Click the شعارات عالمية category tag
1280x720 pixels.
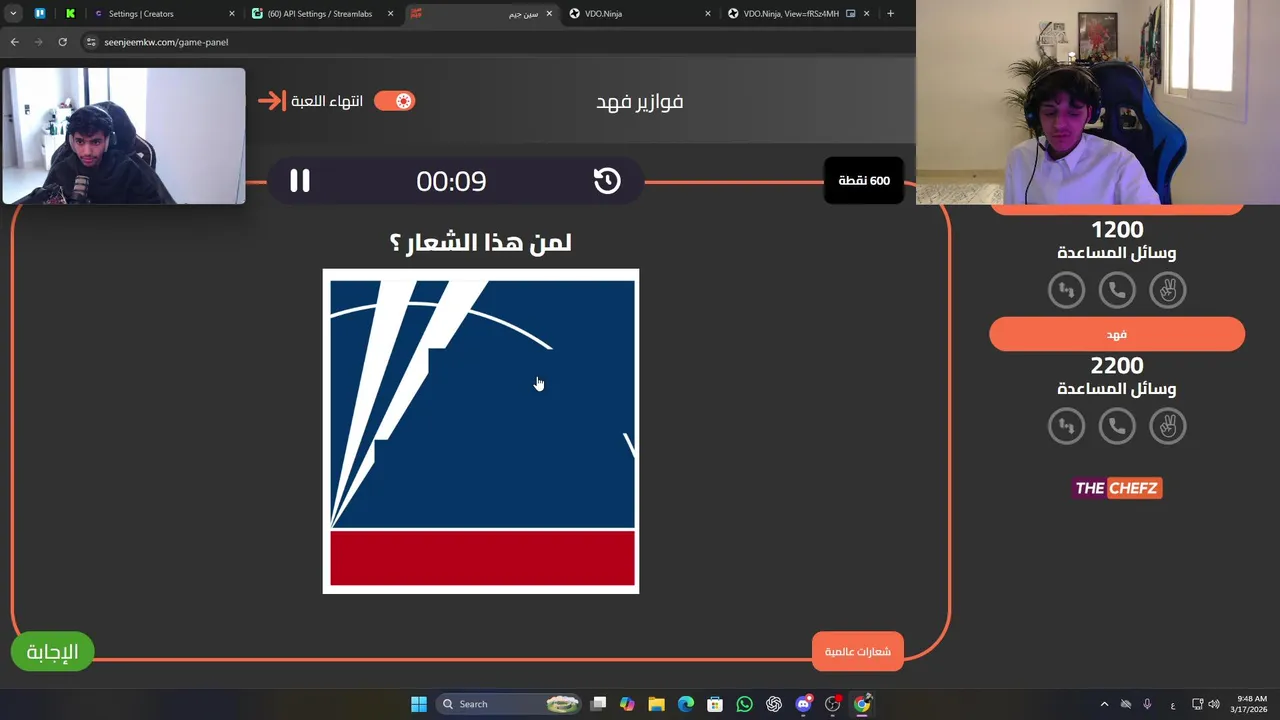point(858,652)
